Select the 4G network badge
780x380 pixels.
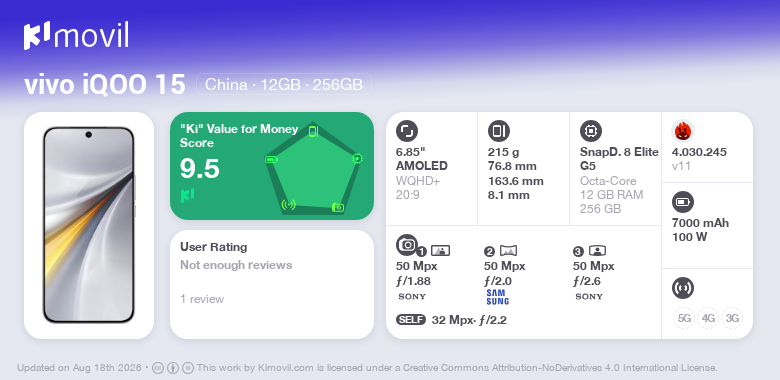tap(708, 318)
